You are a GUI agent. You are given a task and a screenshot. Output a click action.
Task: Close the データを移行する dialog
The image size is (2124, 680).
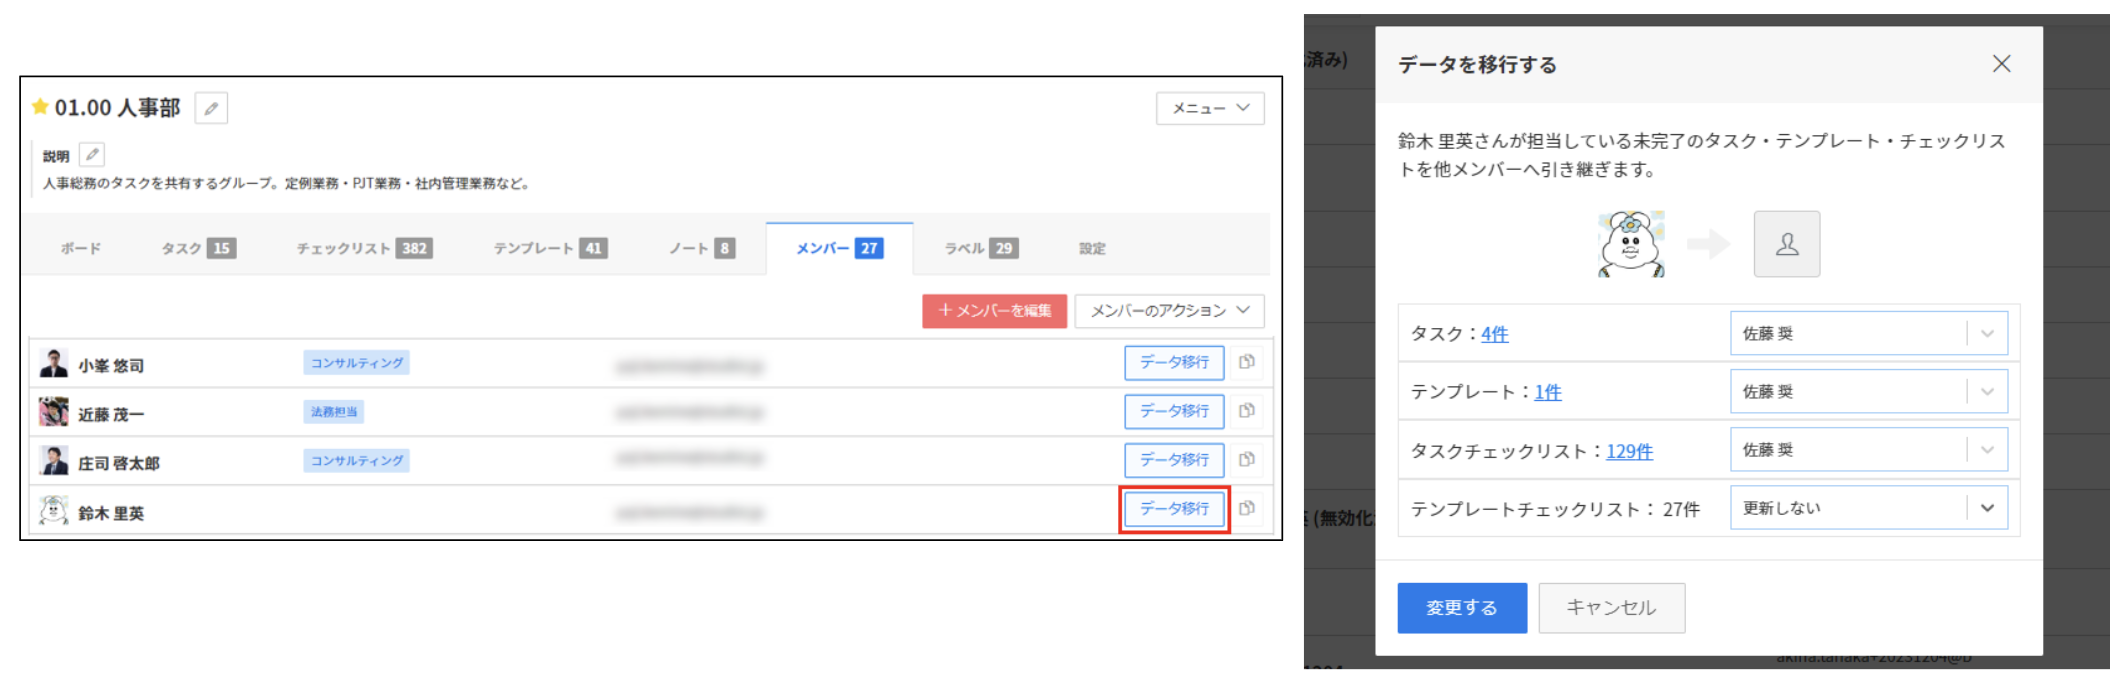tap(2001, 64)
